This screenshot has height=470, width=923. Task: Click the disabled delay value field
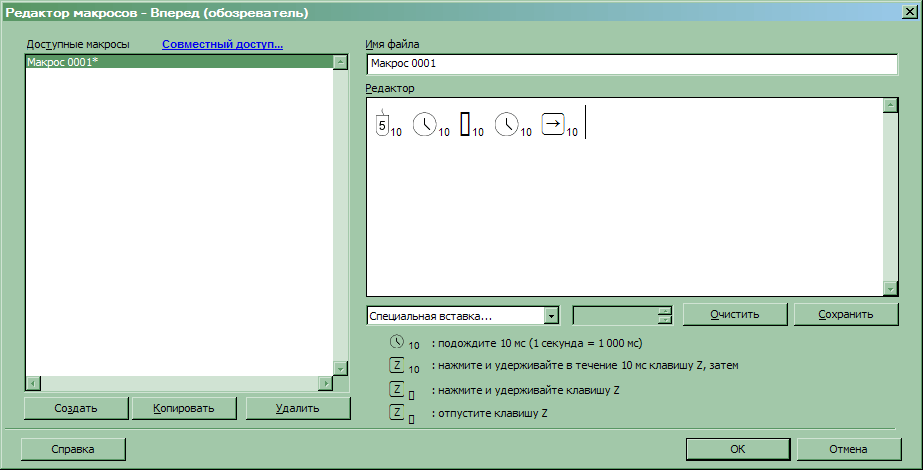pyautogui.click(x=616, y=316)
